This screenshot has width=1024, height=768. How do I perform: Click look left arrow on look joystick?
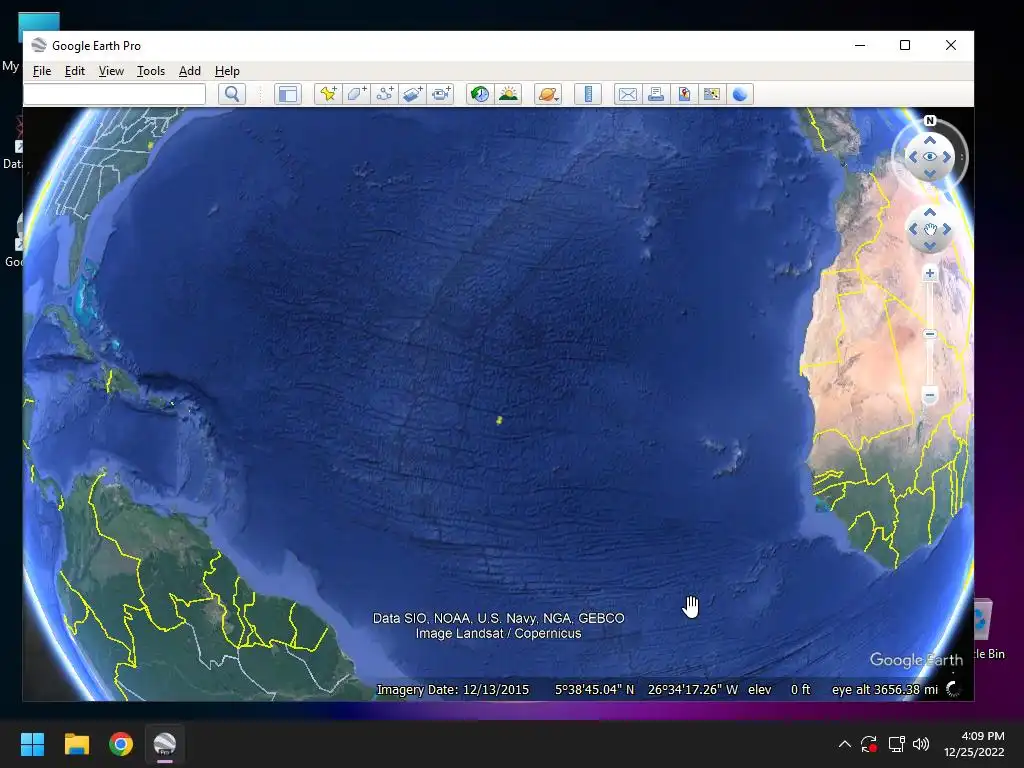(913, 157)
